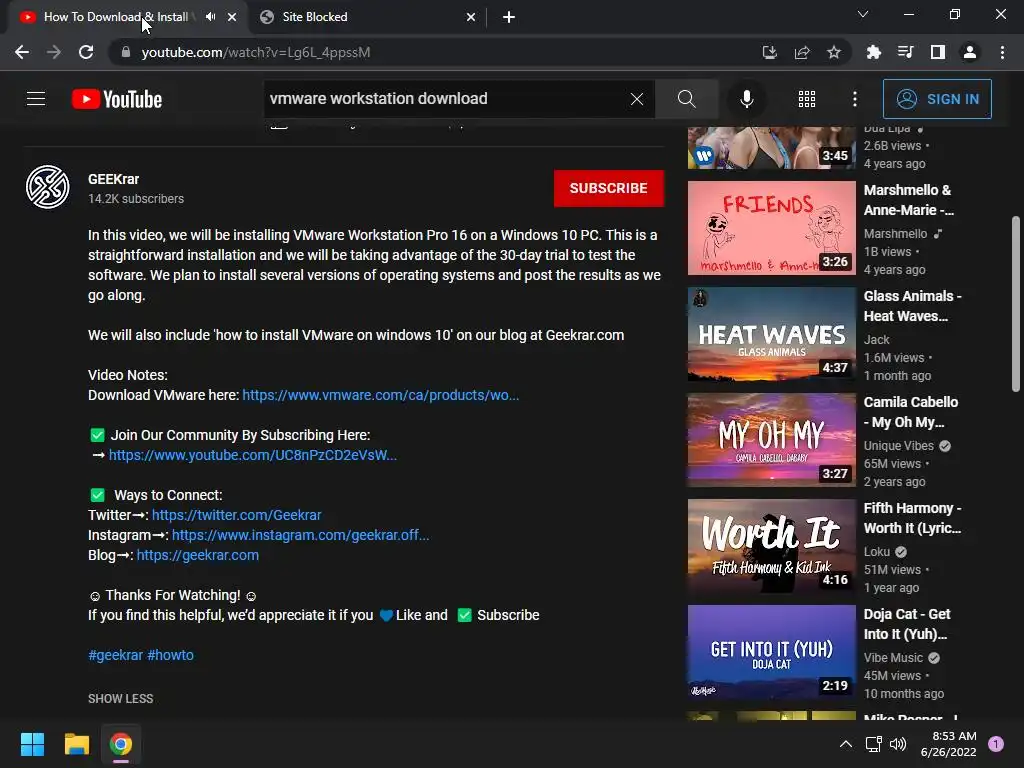Open the GEEKrar channel name link
The height and width of the screenshot is (768, 1024).
coord(114,179)
